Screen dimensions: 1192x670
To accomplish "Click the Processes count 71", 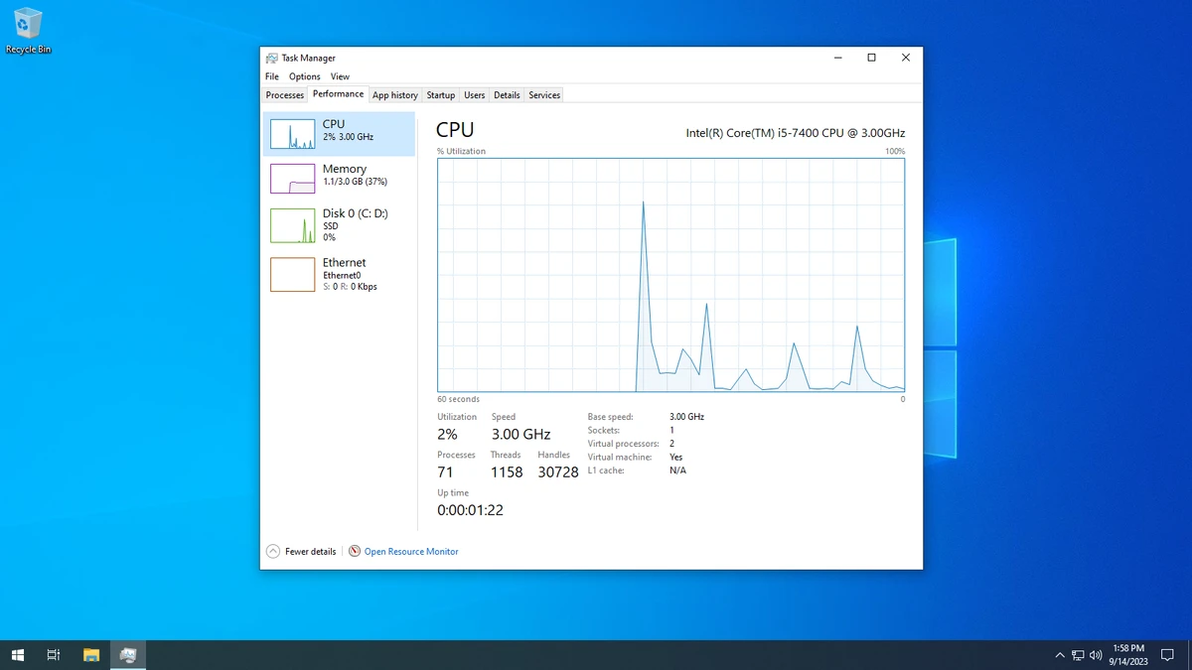I will pos(445,472).
